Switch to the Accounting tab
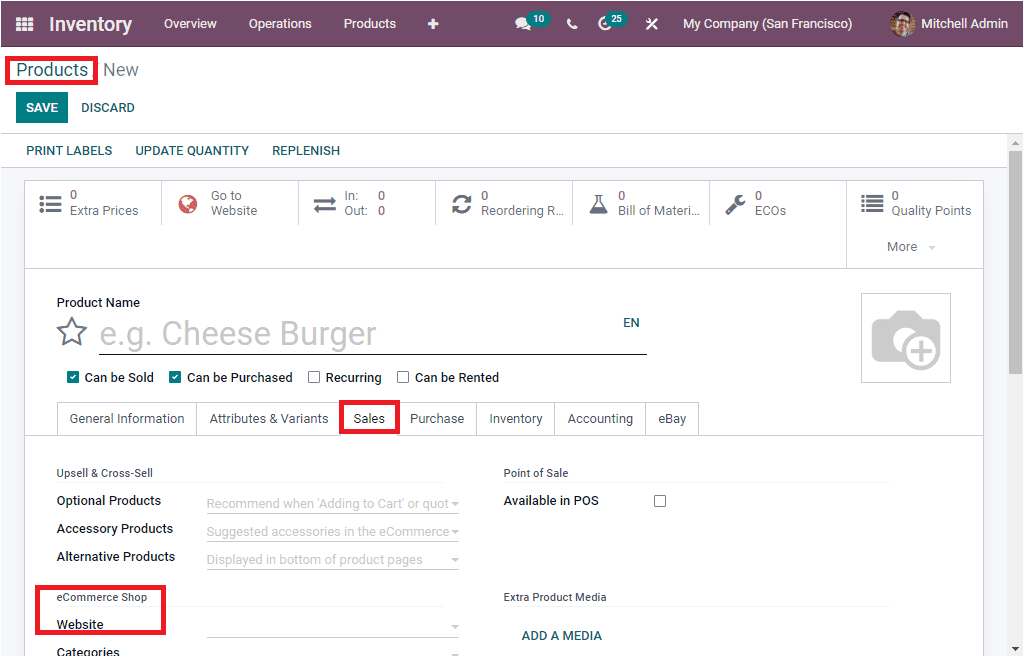1024x657 pixels. click(599, 418)
